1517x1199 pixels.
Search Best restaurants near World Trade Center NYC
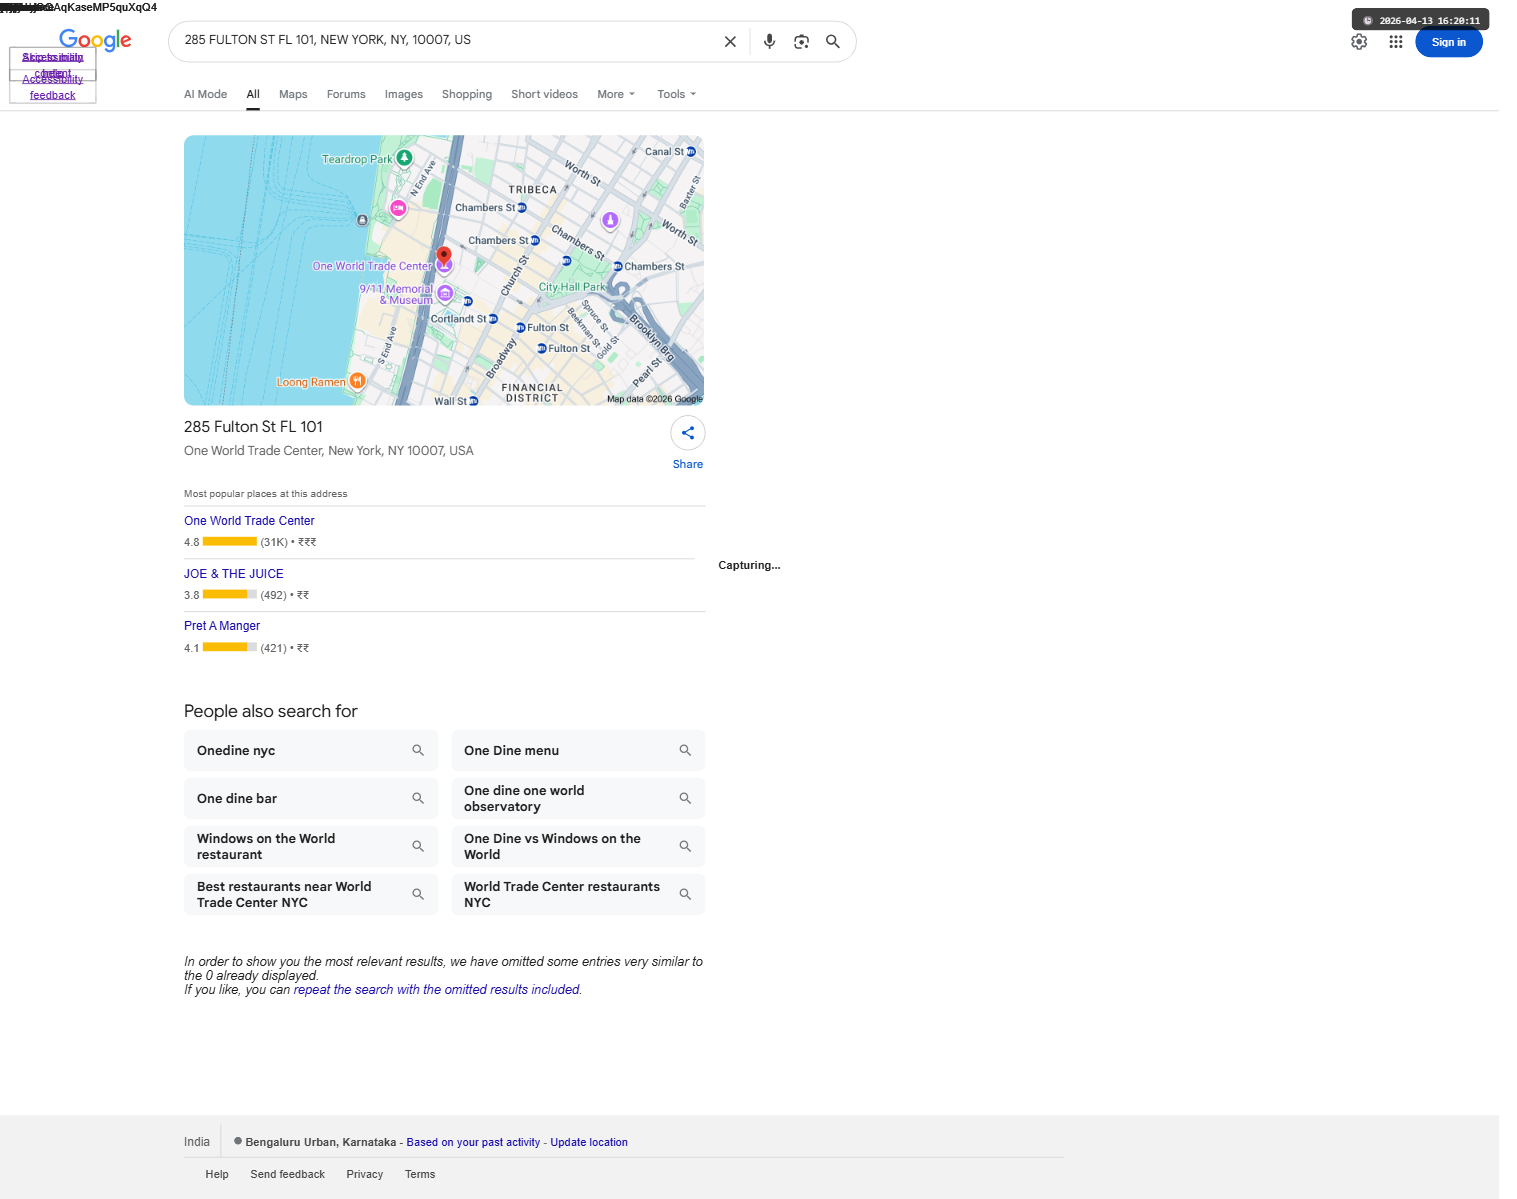click(x=311, y=895)
